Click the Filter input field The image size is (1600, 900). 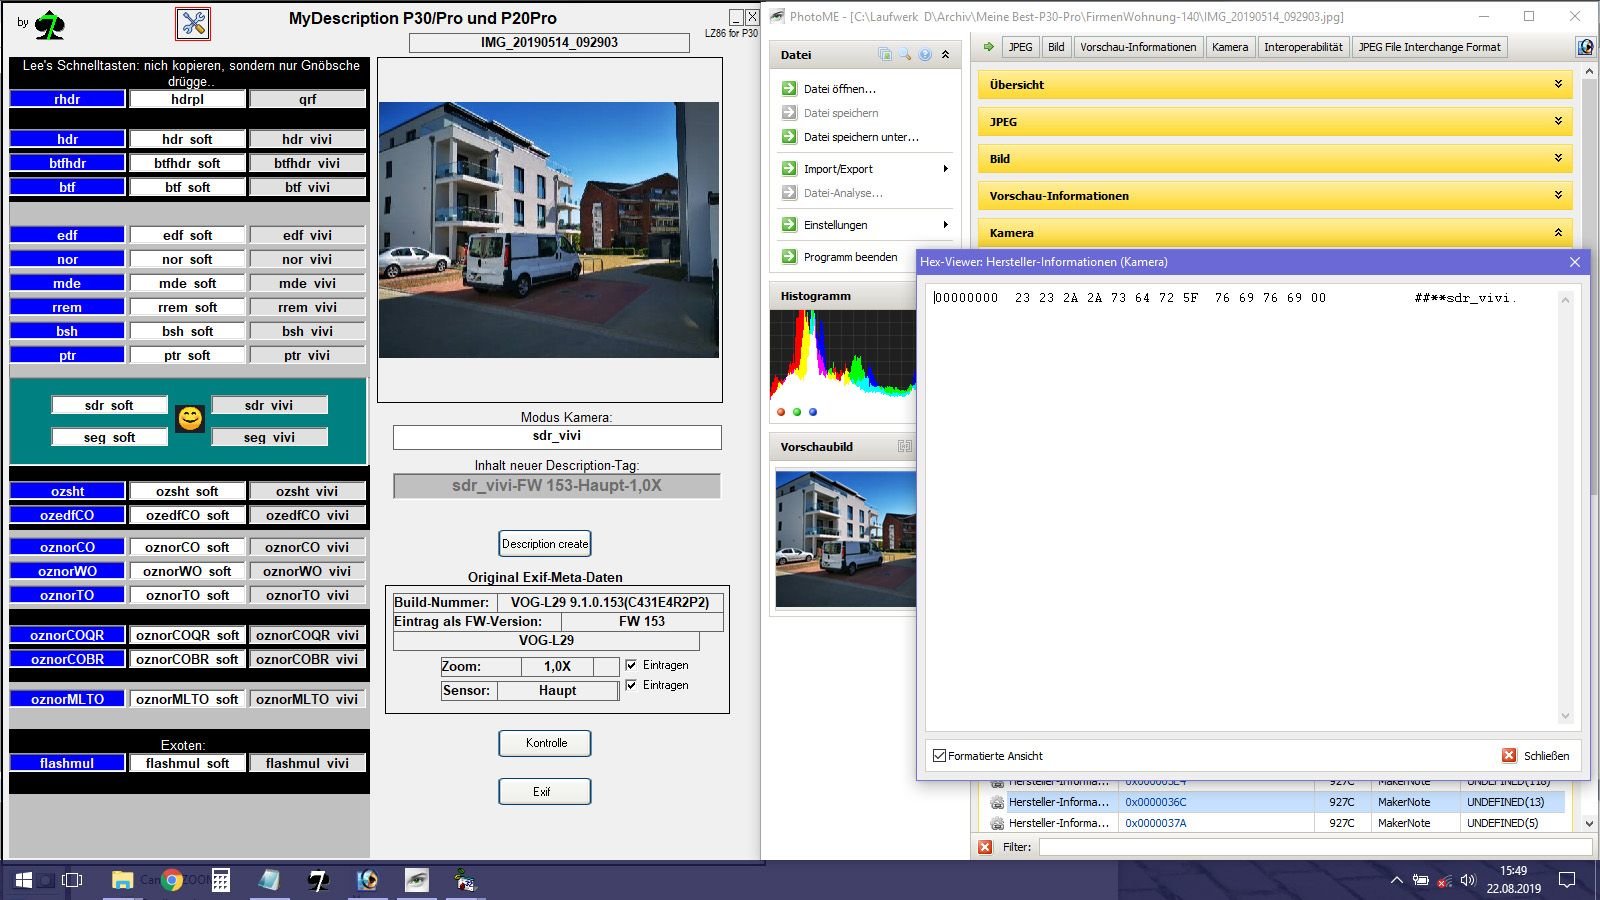1315,847
